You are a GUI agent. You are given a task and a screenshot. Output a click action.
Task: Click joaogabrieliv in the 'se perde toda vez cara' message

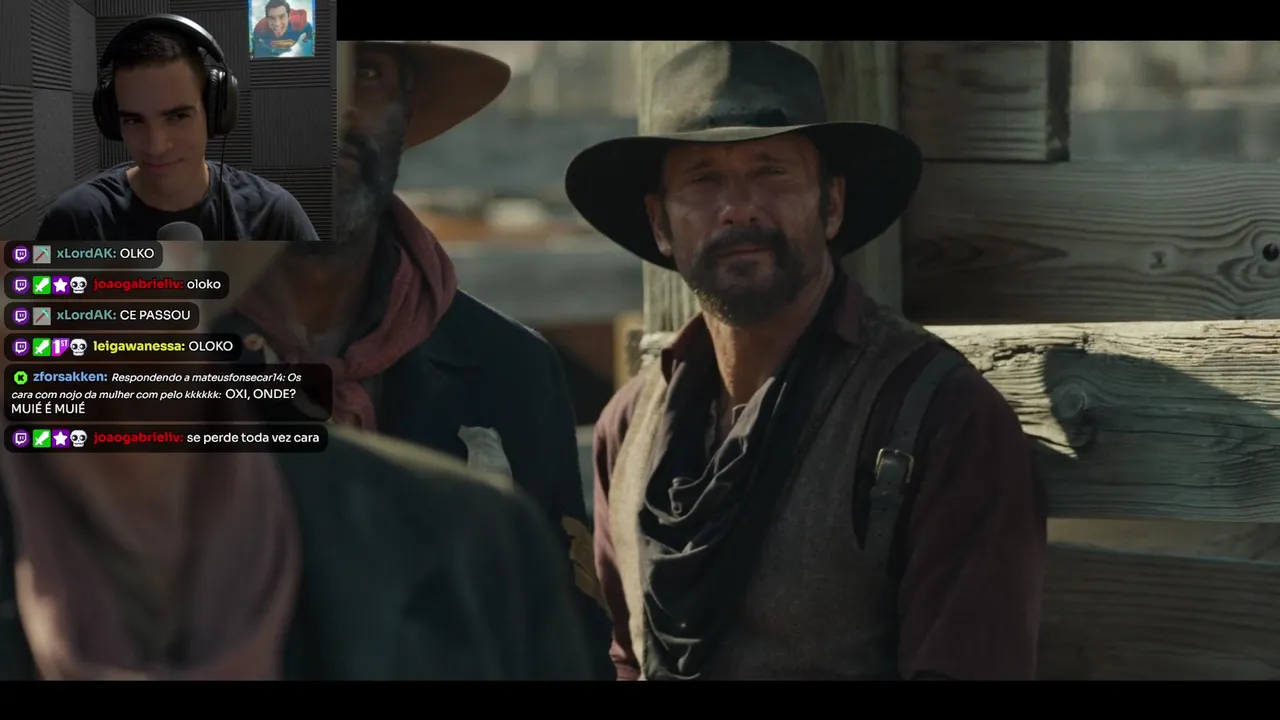pos(138,437)
